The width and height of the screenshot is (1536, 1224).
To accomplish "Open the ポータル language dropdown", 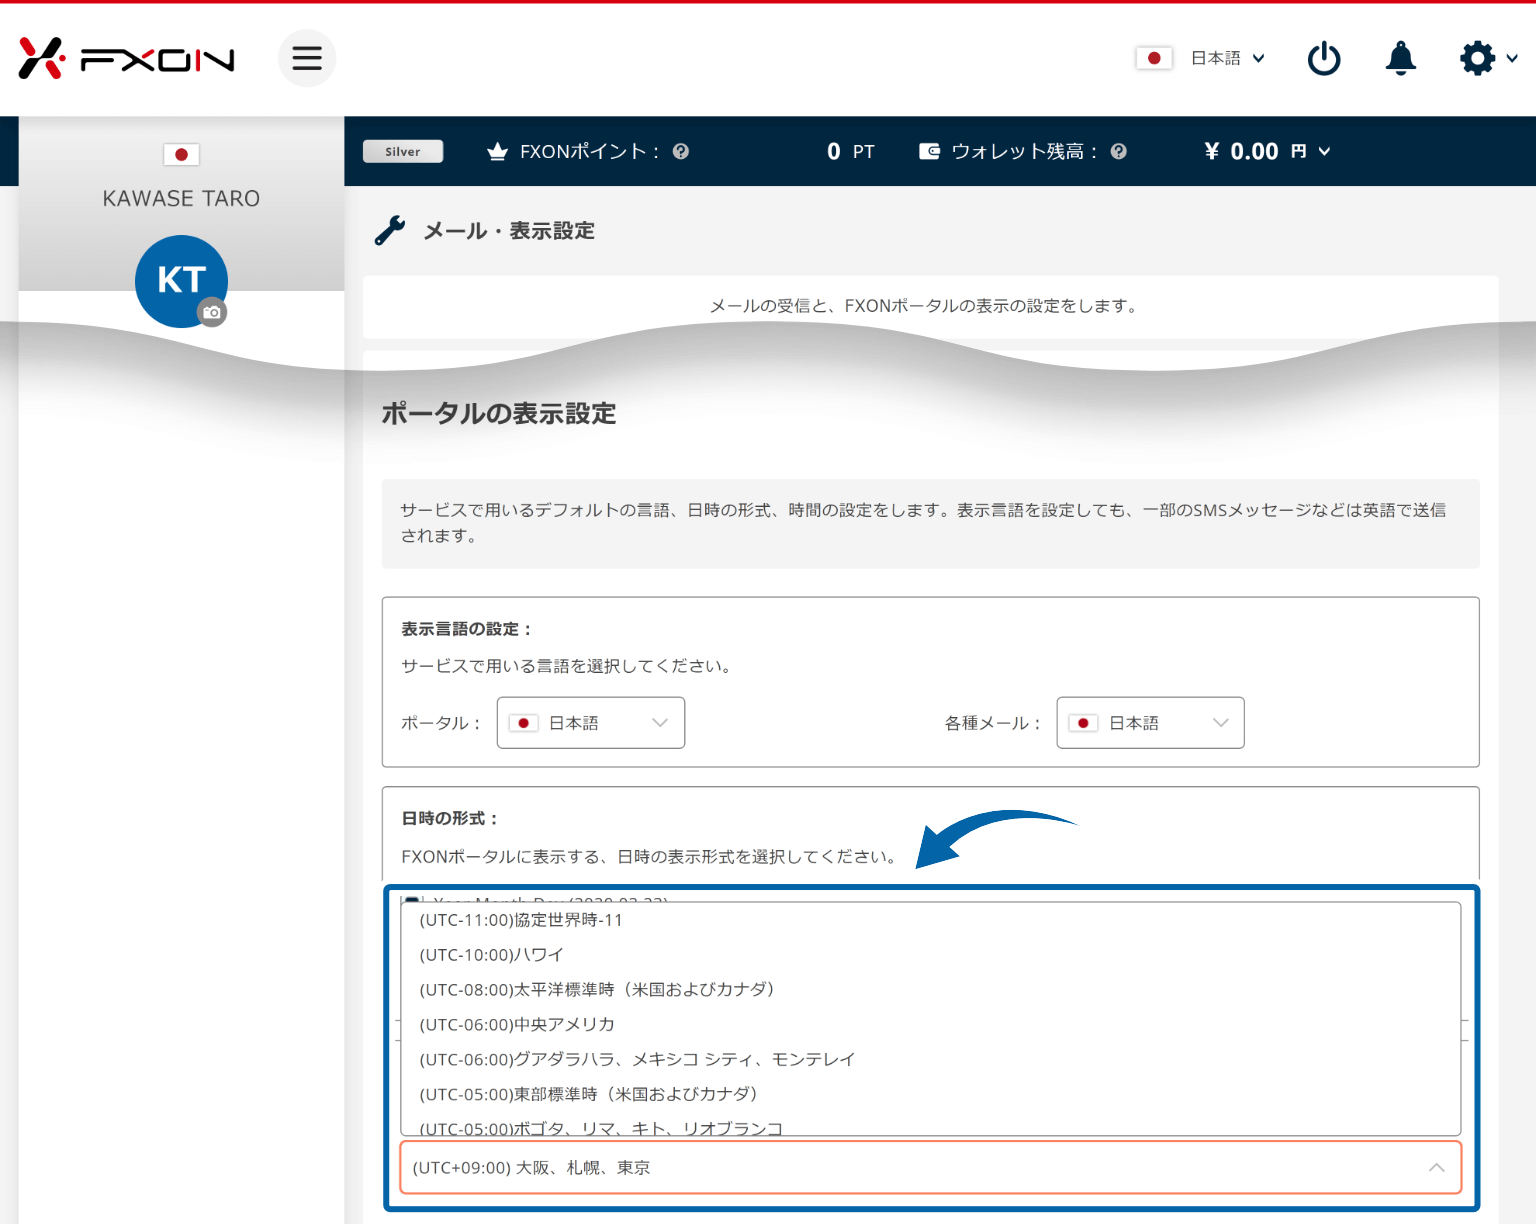I will click(x=591, y=723).
